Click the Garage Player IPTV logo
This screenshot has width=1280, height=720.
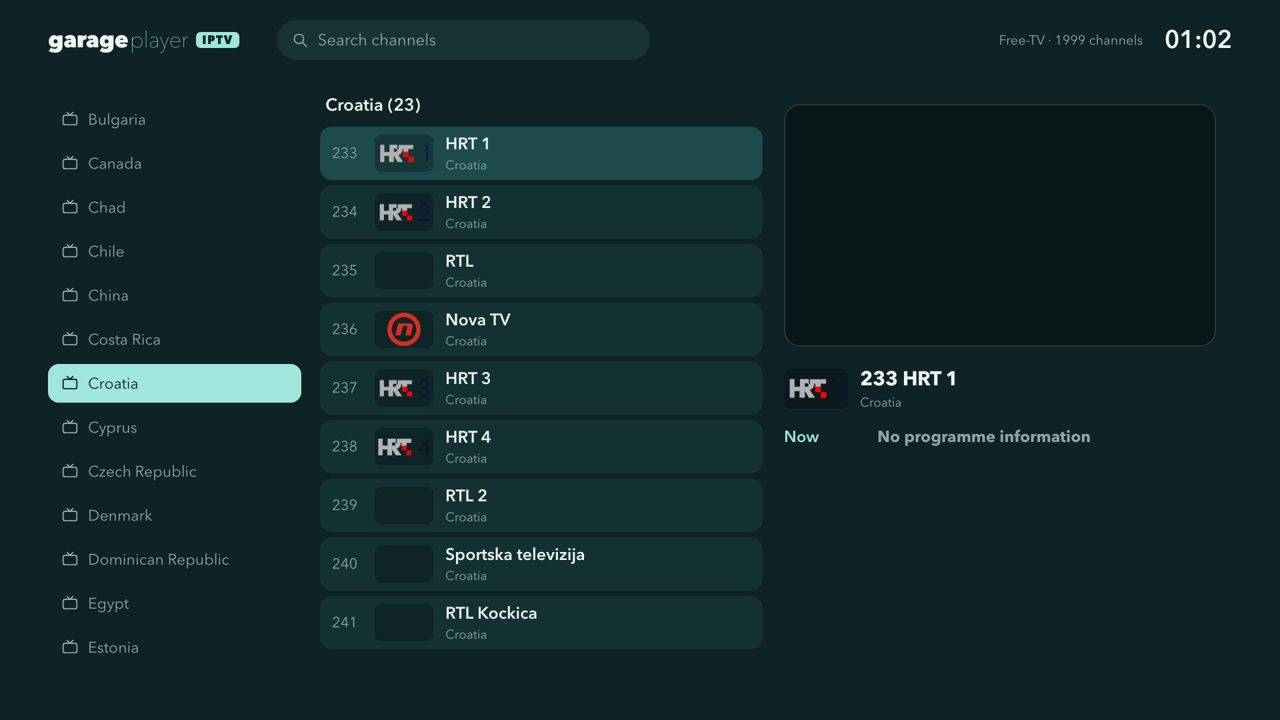144,41
